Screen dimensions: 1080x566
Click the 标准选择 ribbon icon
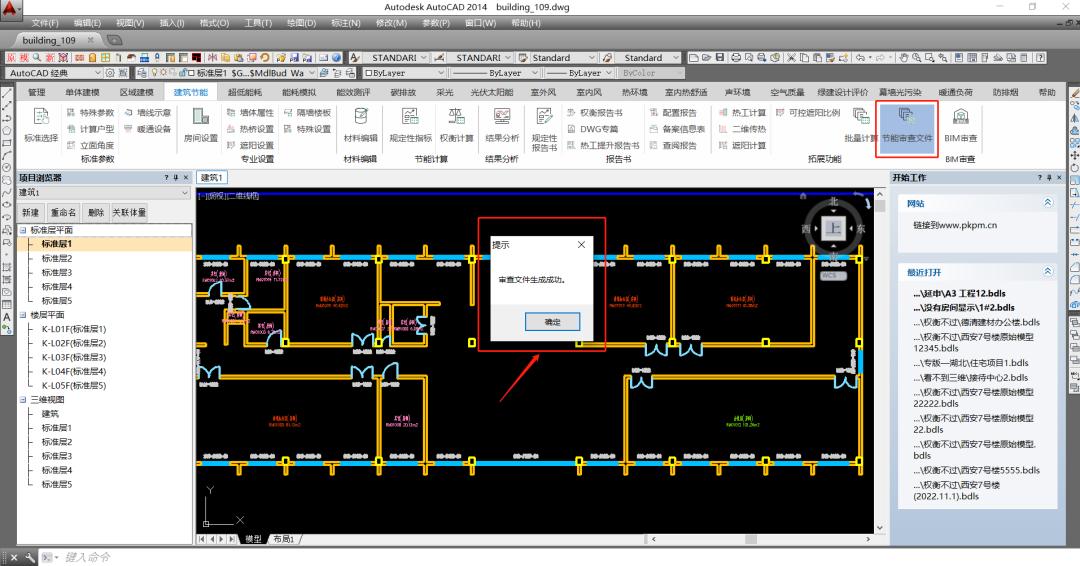[41, 123]
